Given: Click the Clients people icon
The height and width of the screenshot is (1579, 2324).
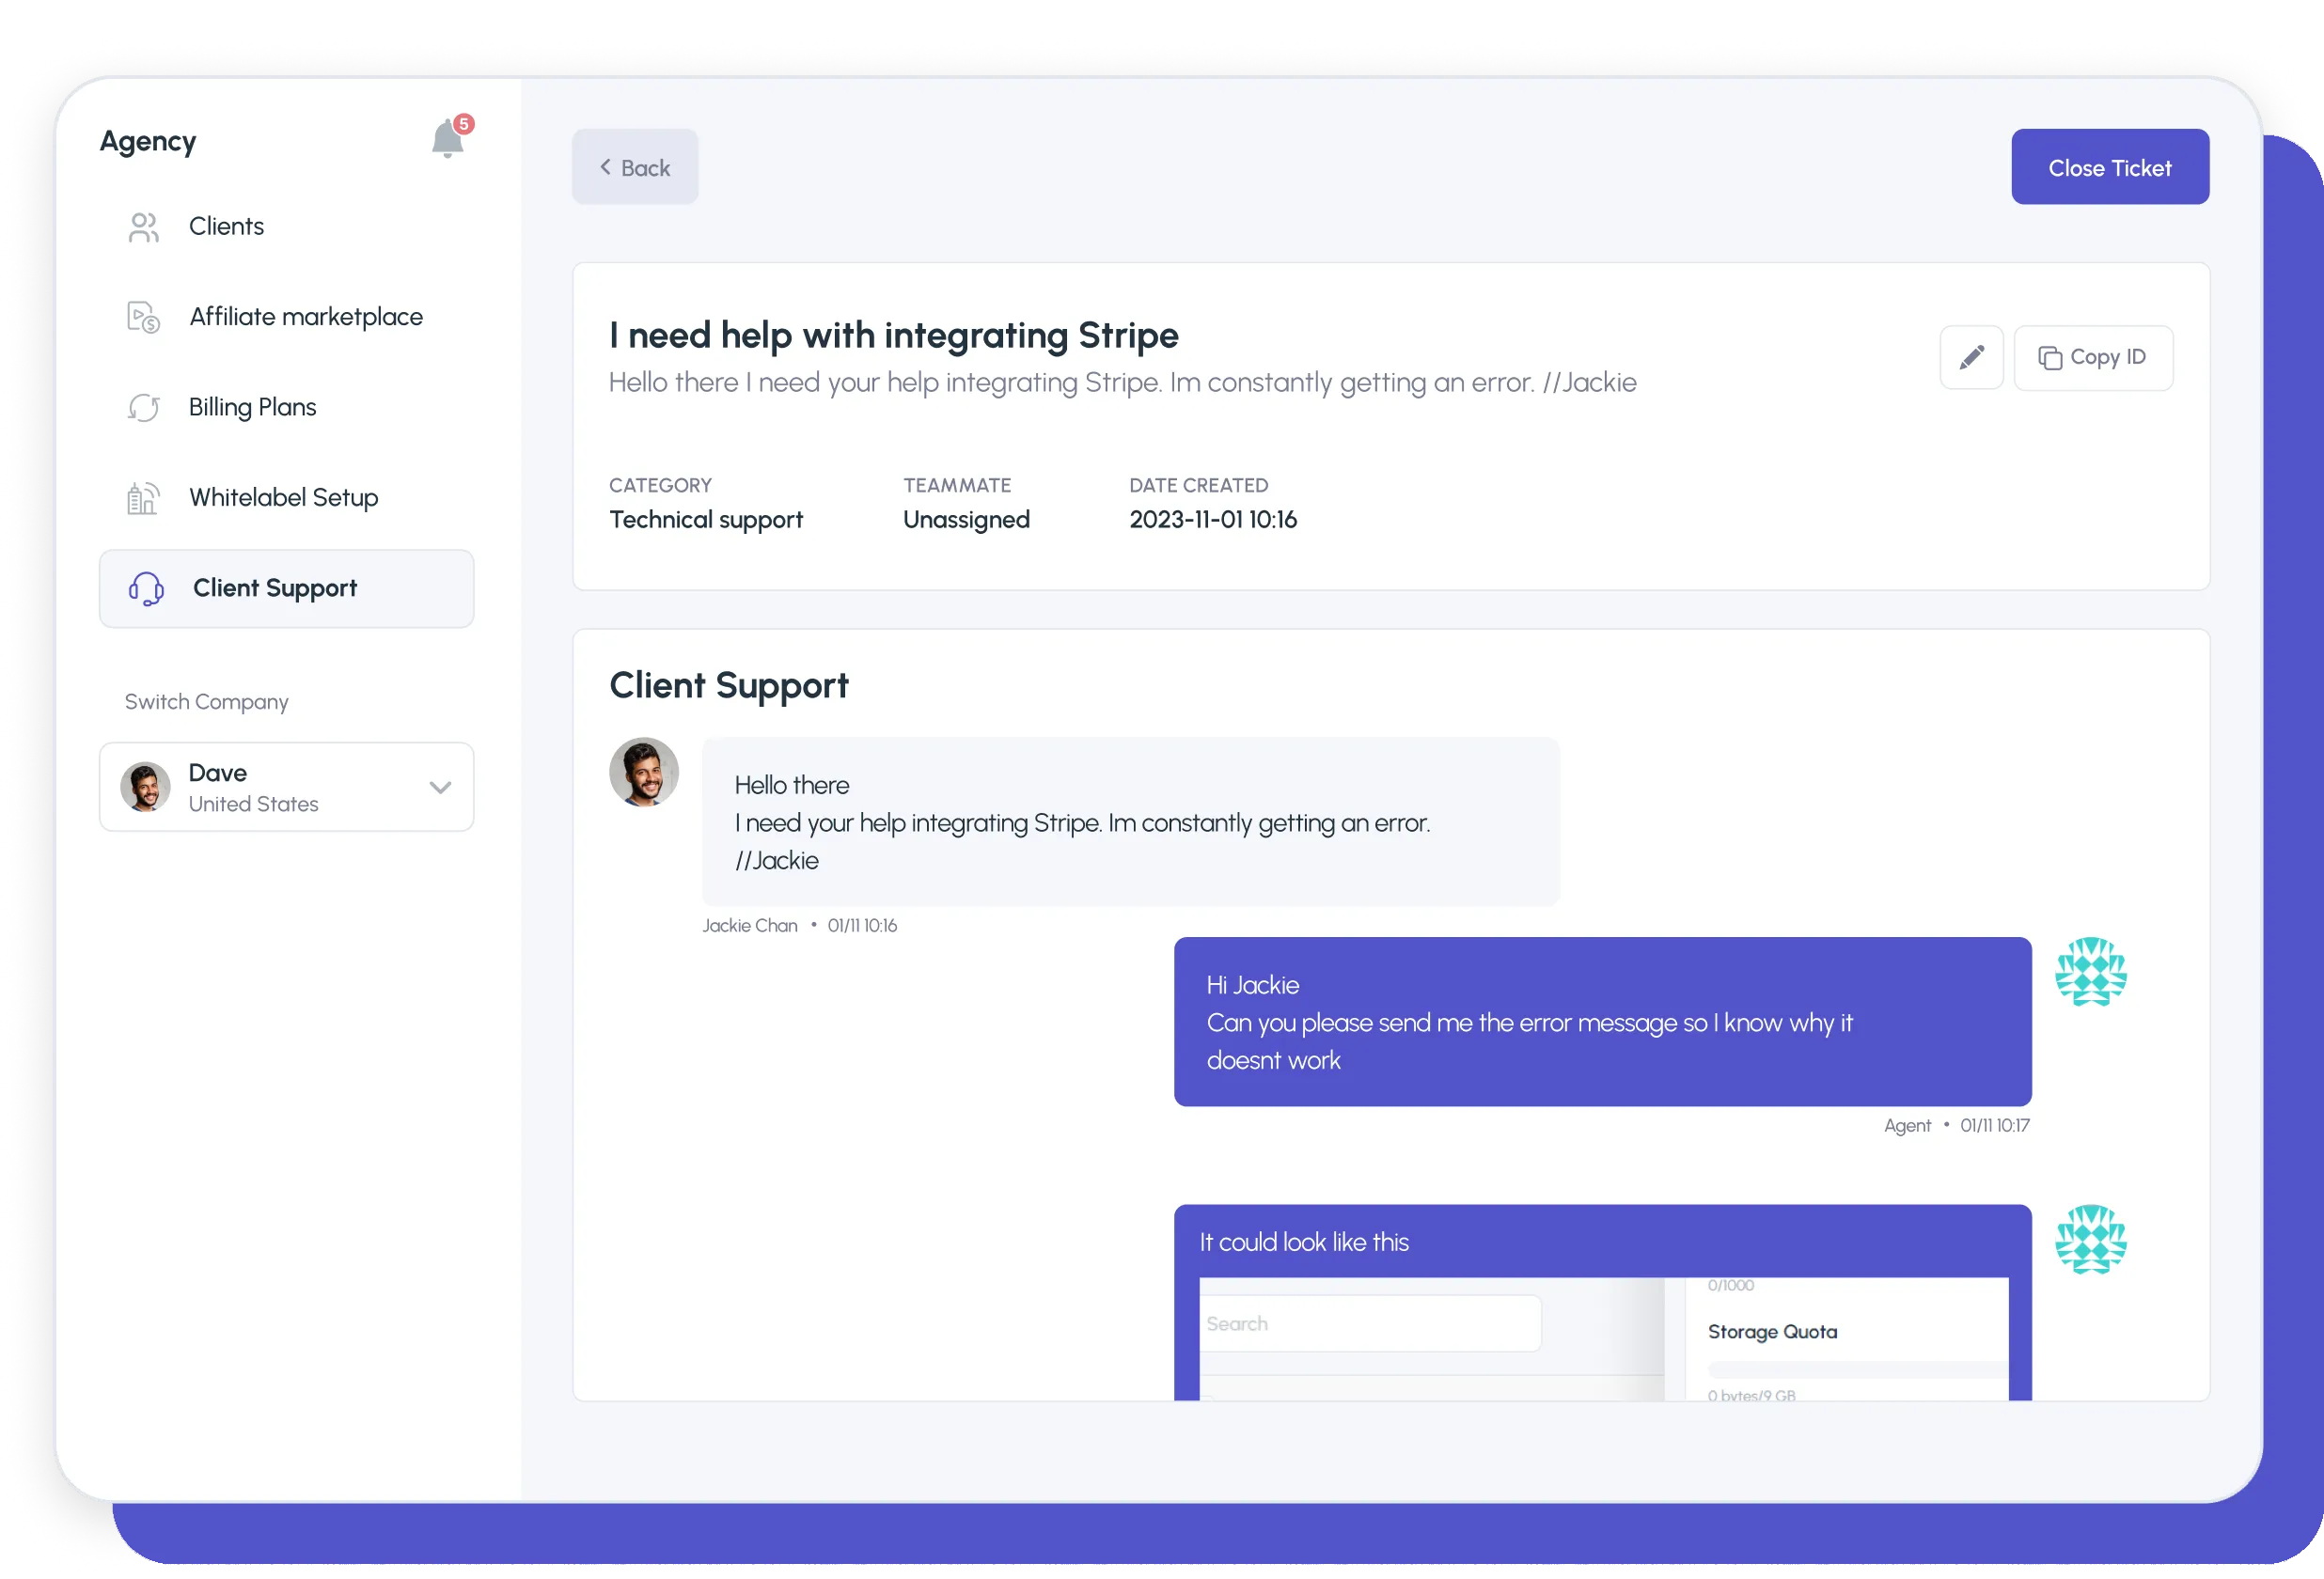Looking at the screenshot, I should 144,227.
